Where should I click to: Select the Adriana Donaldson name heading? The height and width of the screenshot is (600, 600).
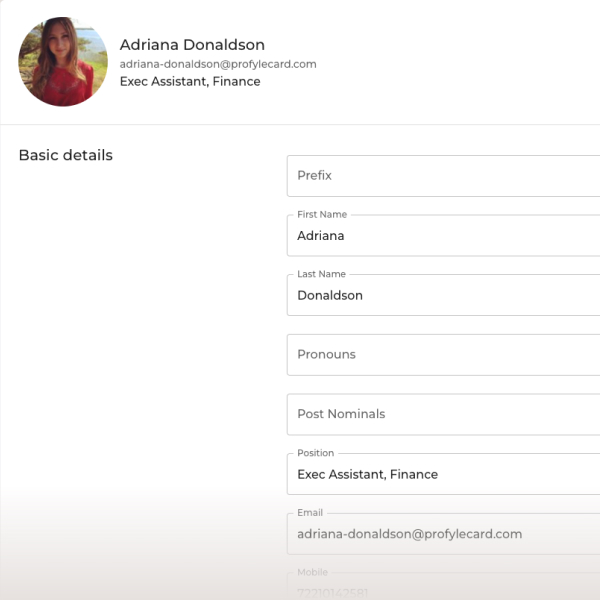192,45
